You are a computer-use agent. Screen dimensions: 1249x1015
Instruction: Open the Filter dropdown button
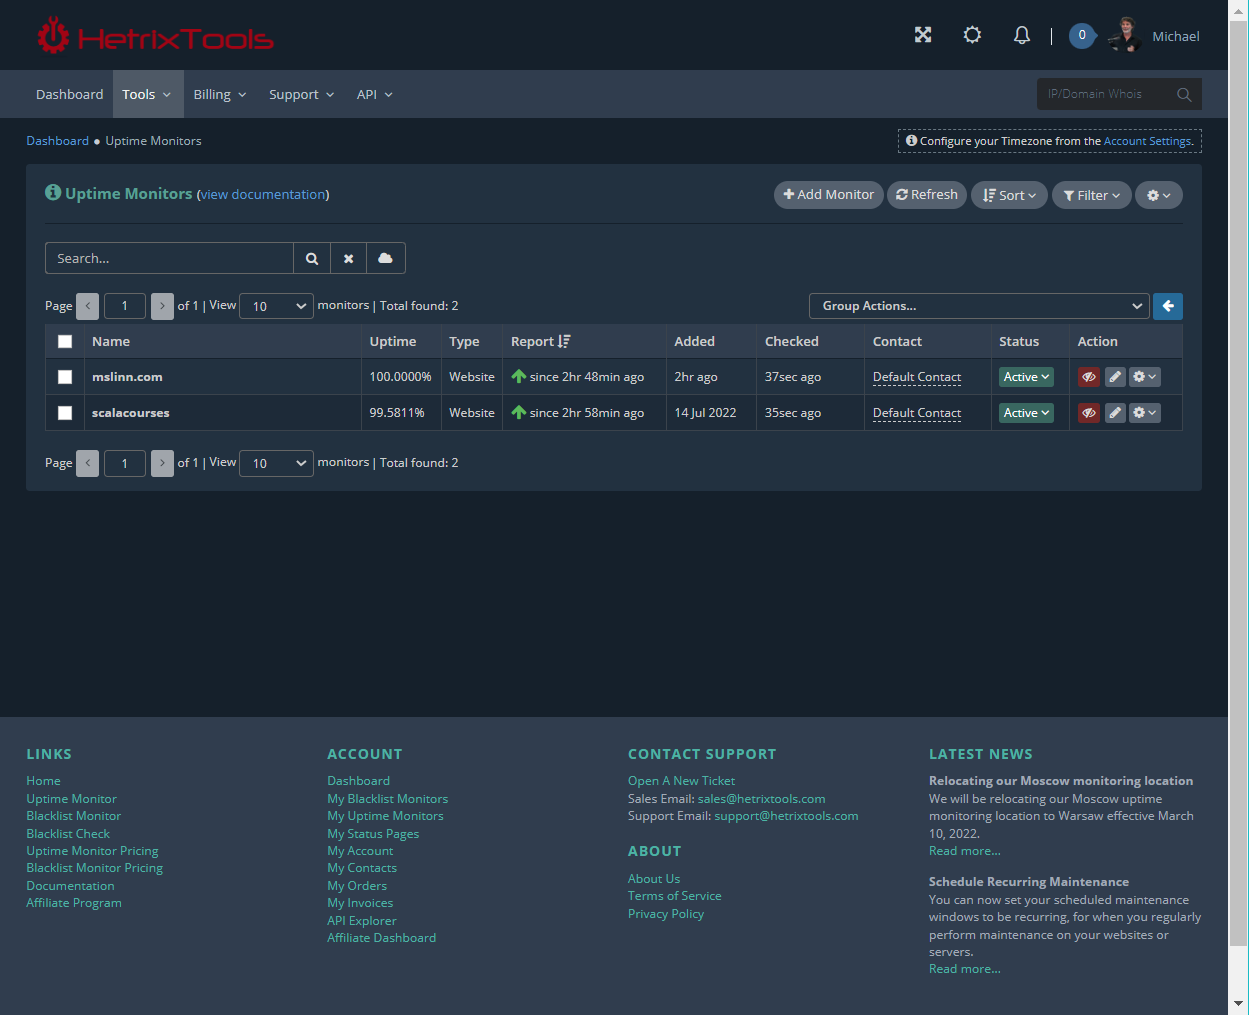(x=1091, y=195)
